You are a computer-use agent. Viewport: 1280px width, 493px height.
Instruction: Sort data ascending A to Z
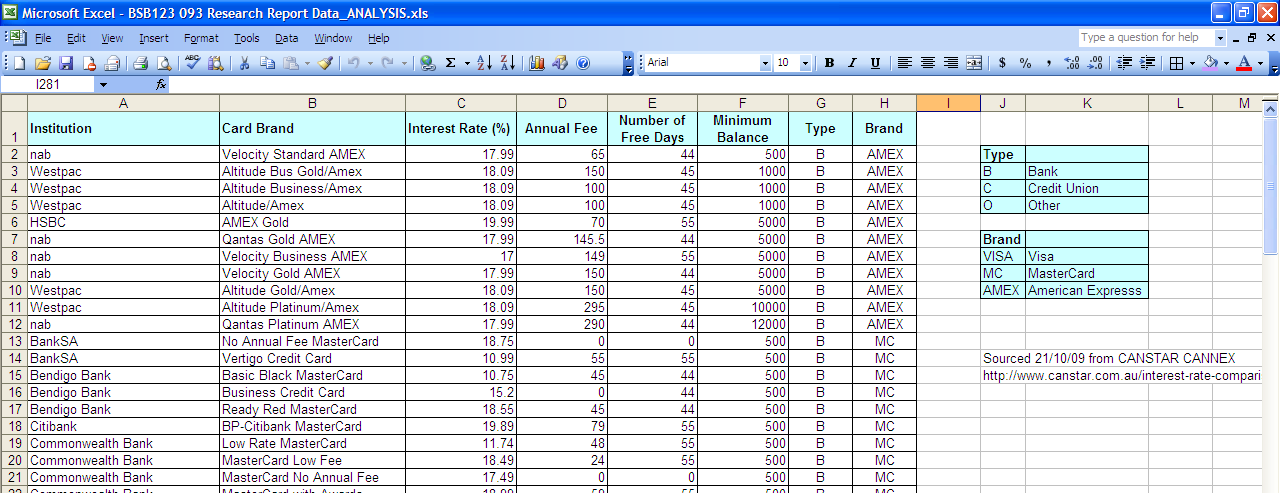(484, 63)
